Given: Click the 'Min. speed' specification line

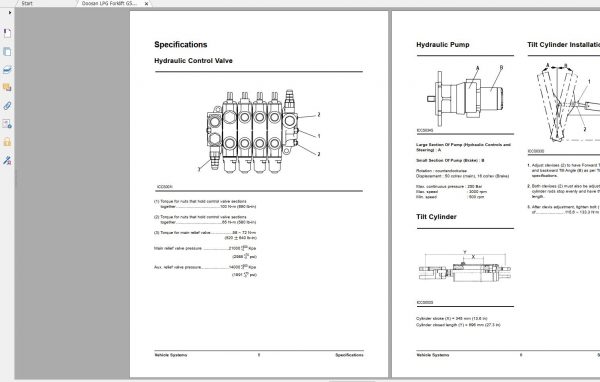Looking at the screenshot, I should (450, 197).
